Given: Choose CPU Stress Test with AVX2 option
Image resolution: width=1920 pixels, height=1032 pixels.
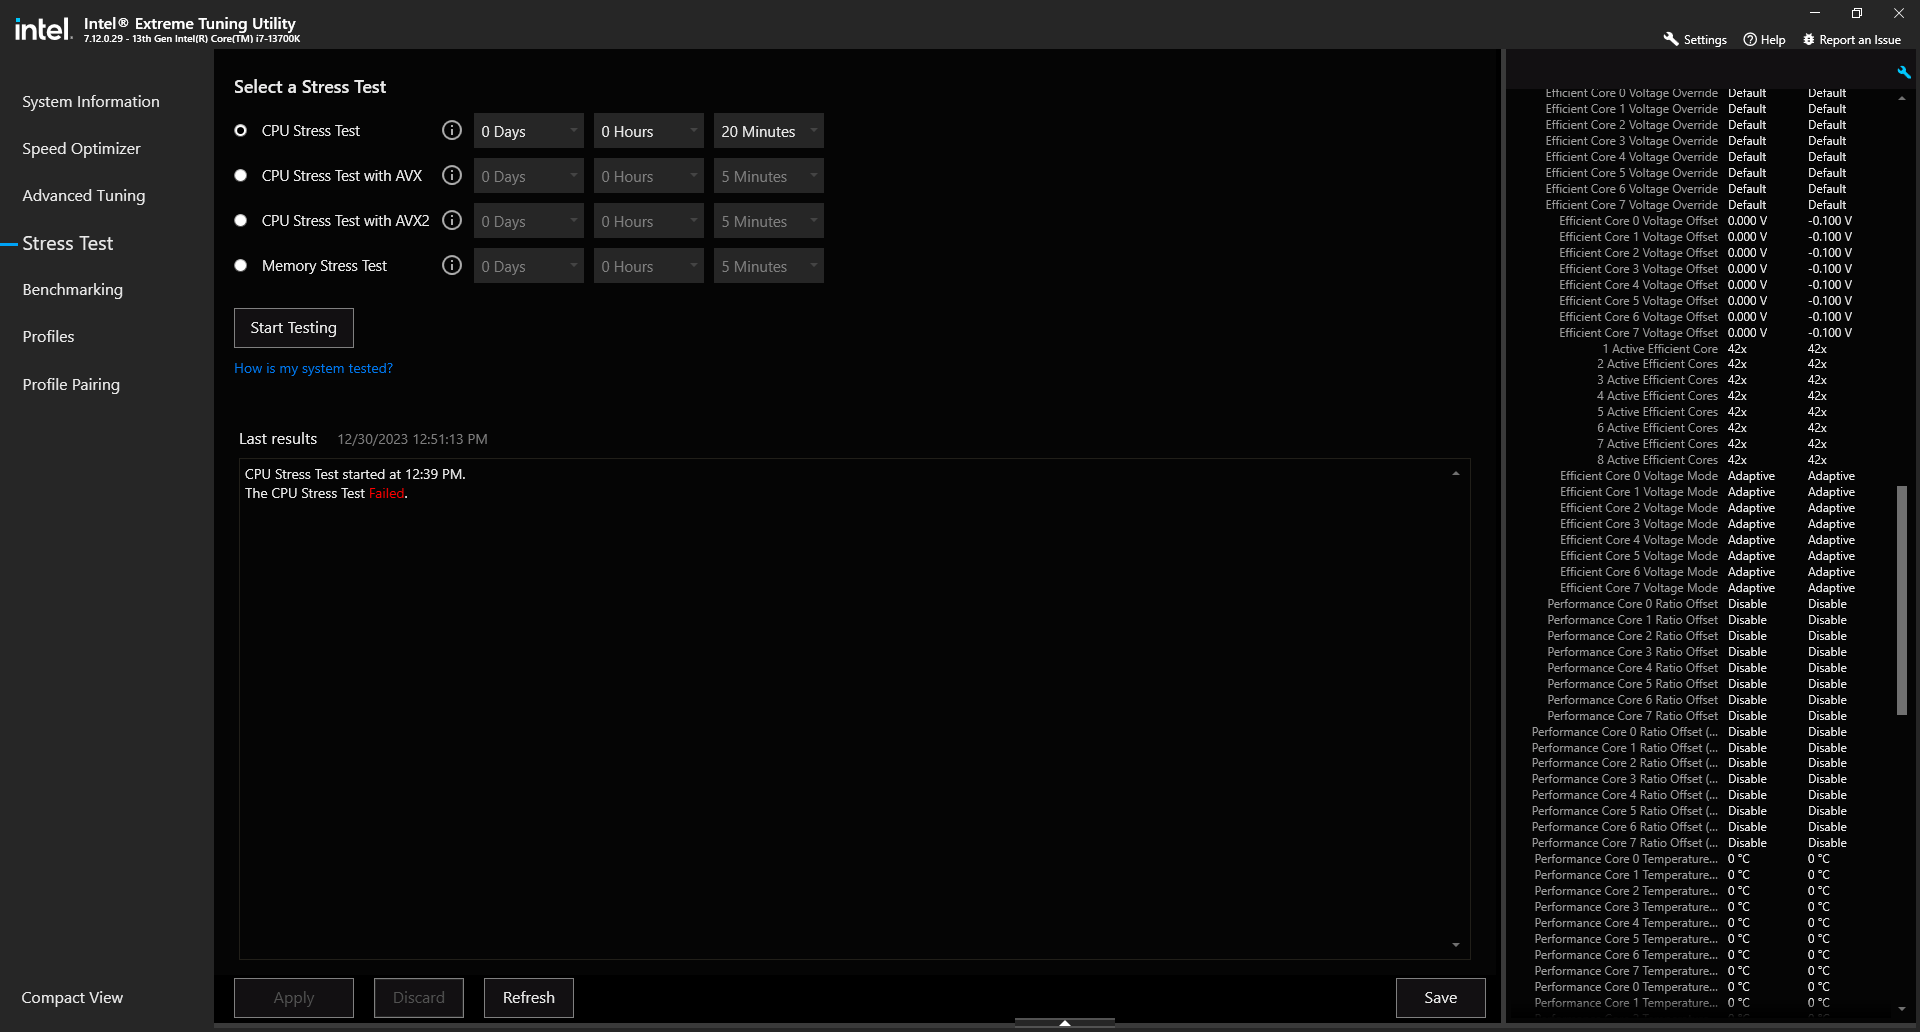Looking at the screenshot, I should (240, 221).
